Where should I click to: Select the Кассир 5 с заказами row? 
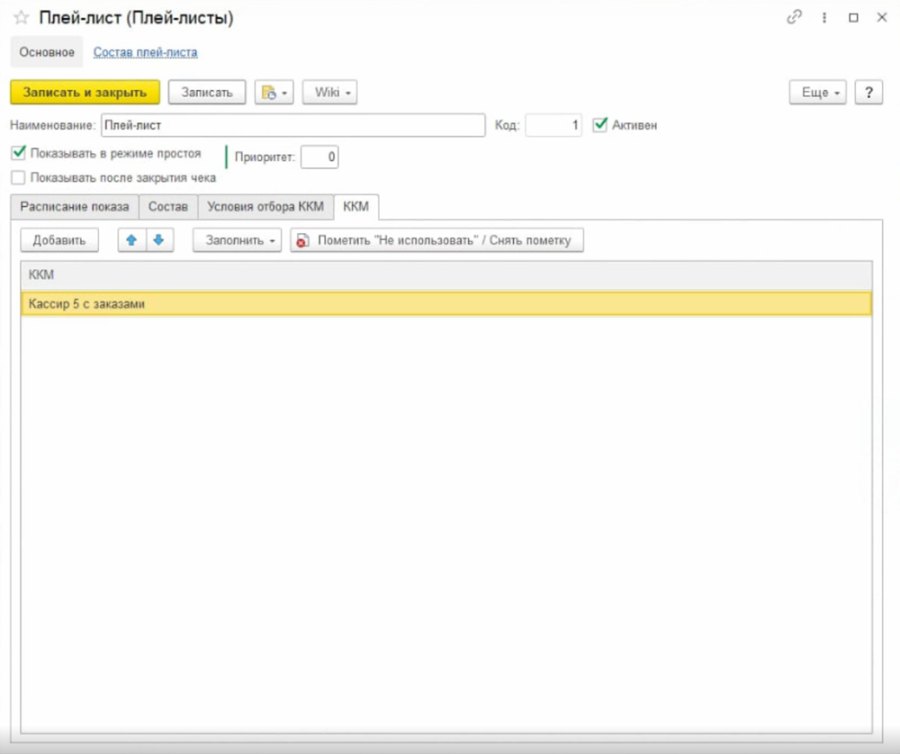(447, 304)
